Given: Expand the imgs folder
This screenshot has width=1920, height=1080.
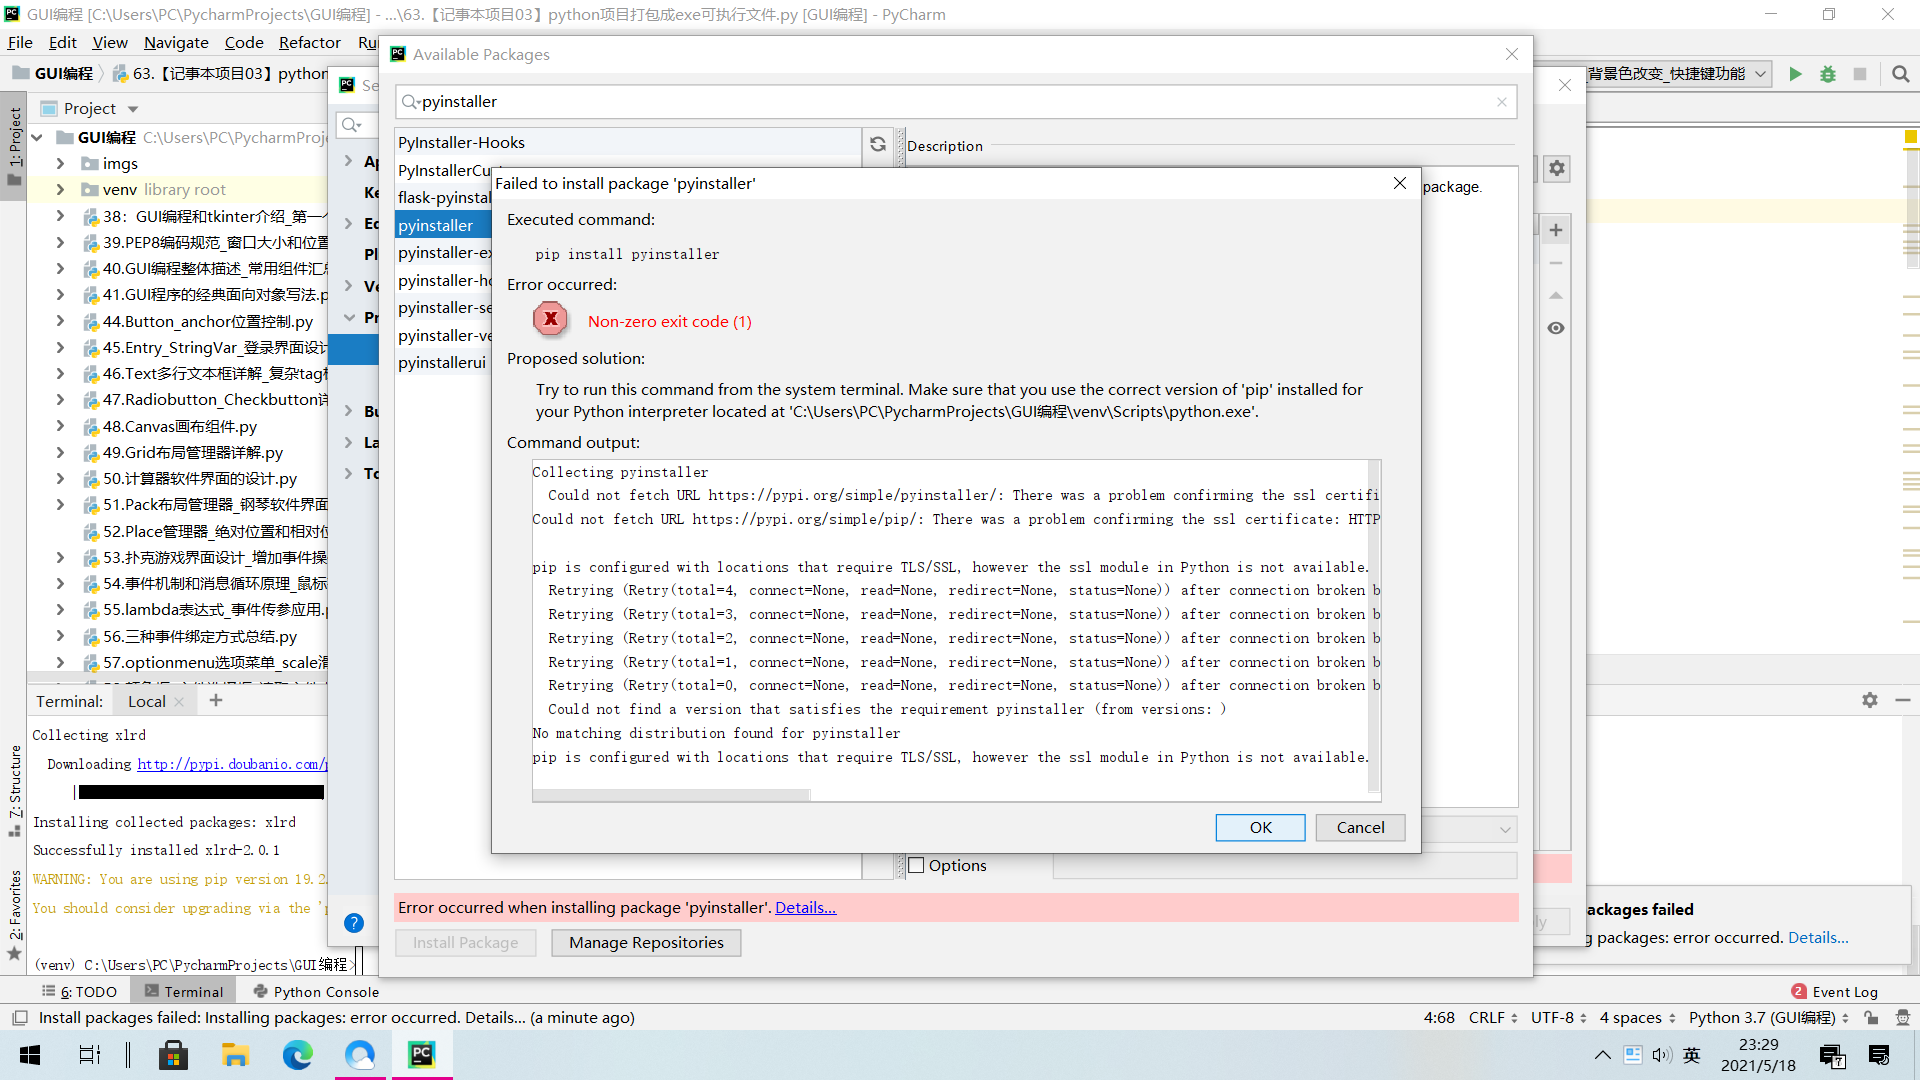Looking at the screenshot, I should [60, 164].
